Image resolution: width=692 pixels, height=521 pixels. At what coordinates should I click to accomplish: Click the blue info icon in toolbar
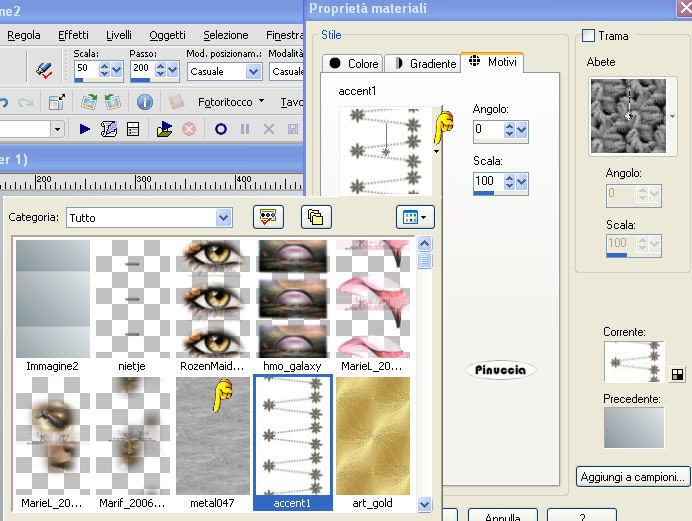(144, 102)
